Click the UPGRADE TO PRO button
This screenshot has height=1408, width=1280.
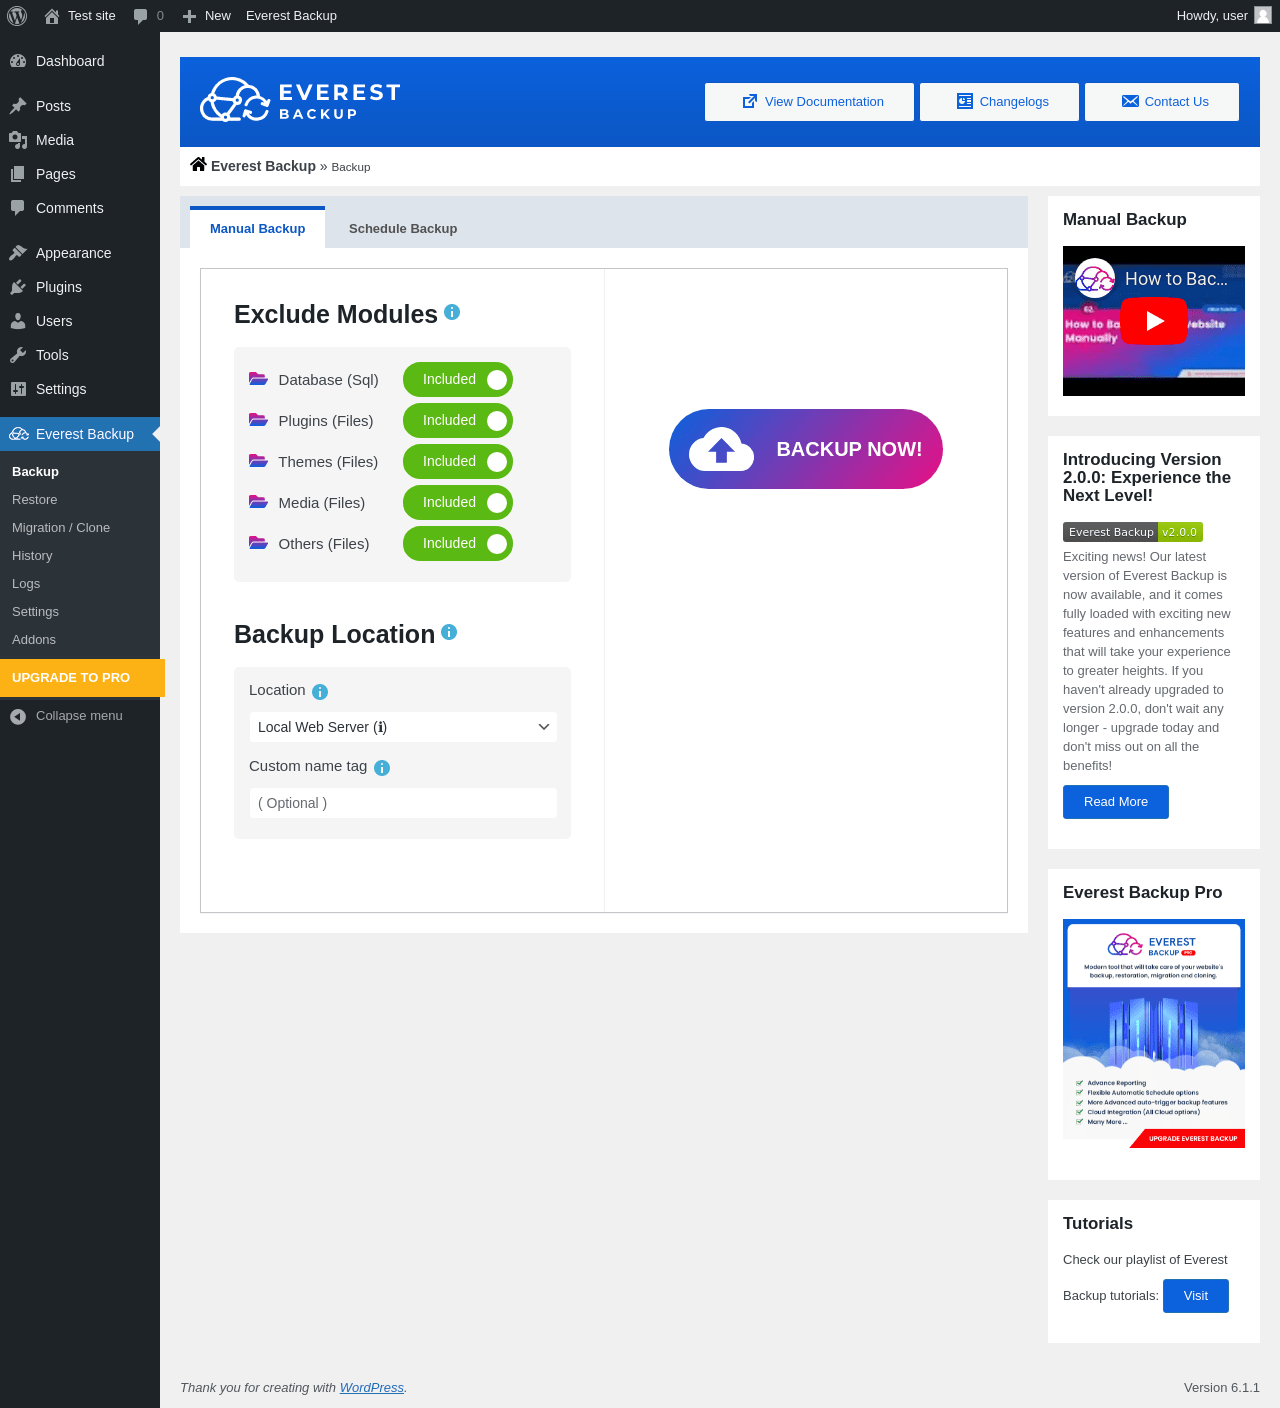82,678
